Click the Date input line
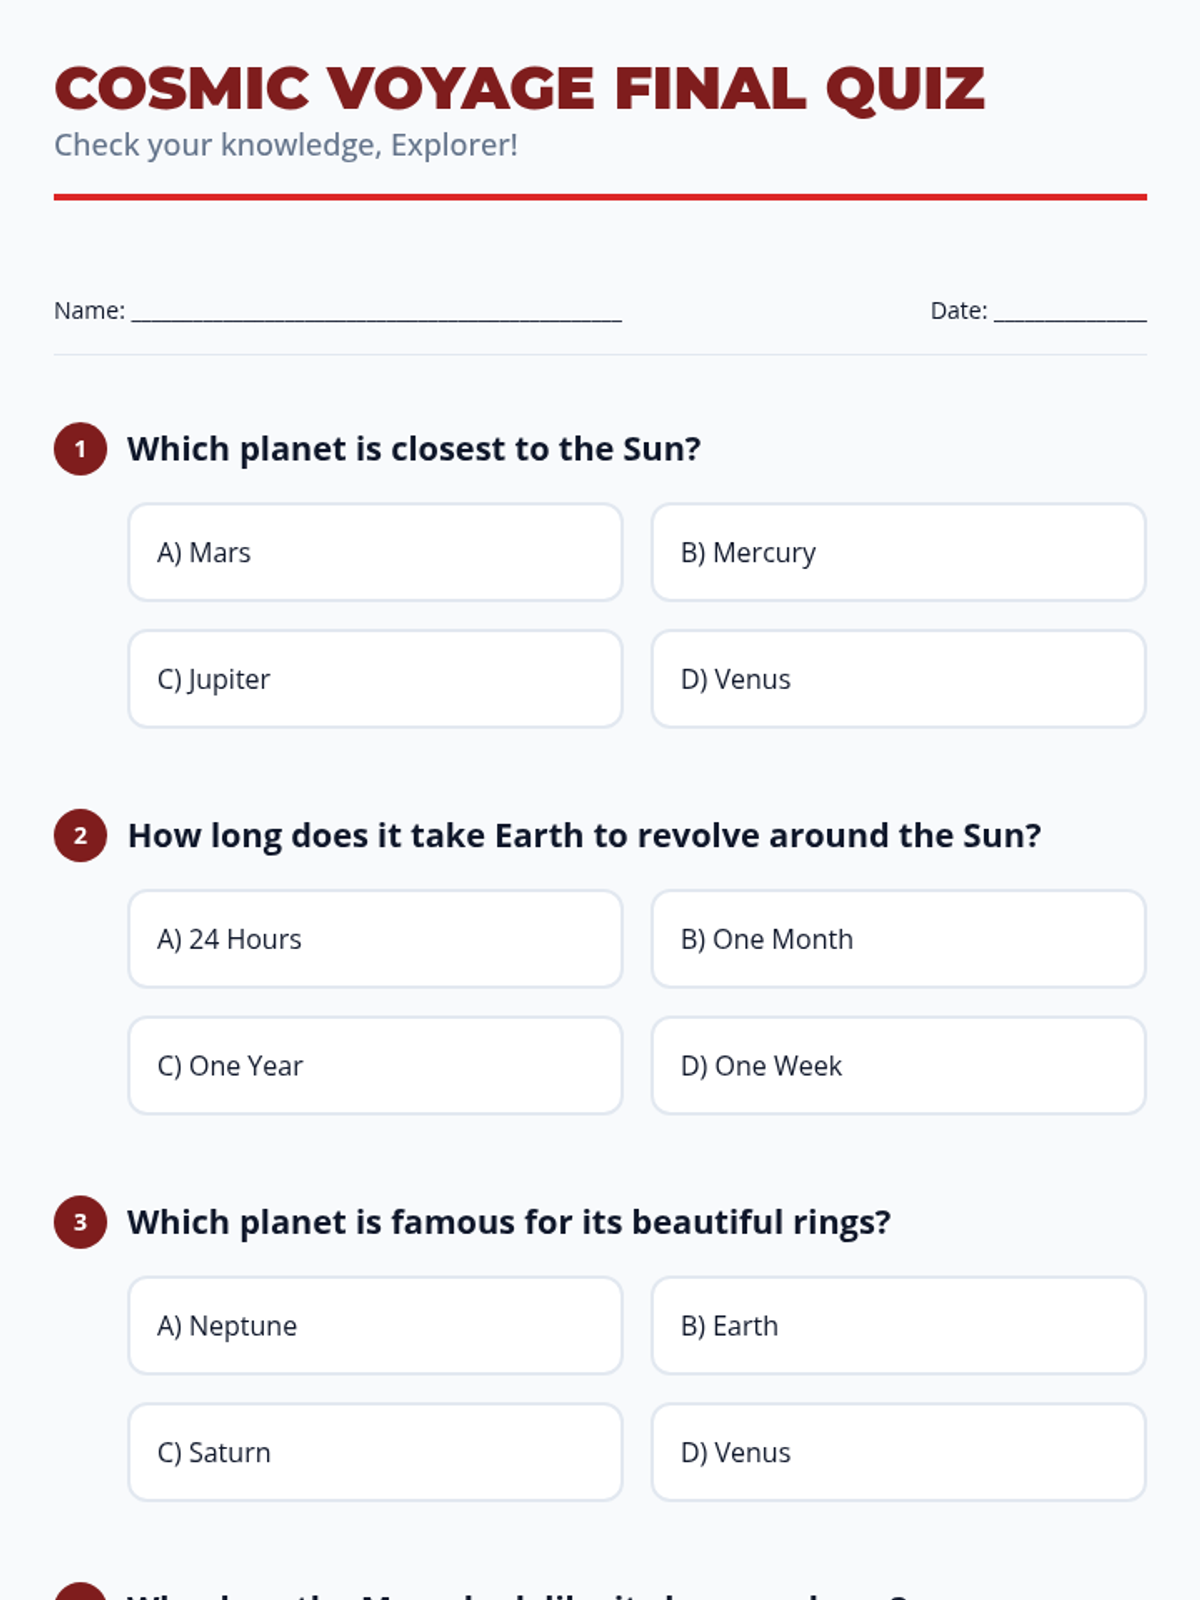Screen dimensions: 1200x1600 click(x=1070, y=312)
